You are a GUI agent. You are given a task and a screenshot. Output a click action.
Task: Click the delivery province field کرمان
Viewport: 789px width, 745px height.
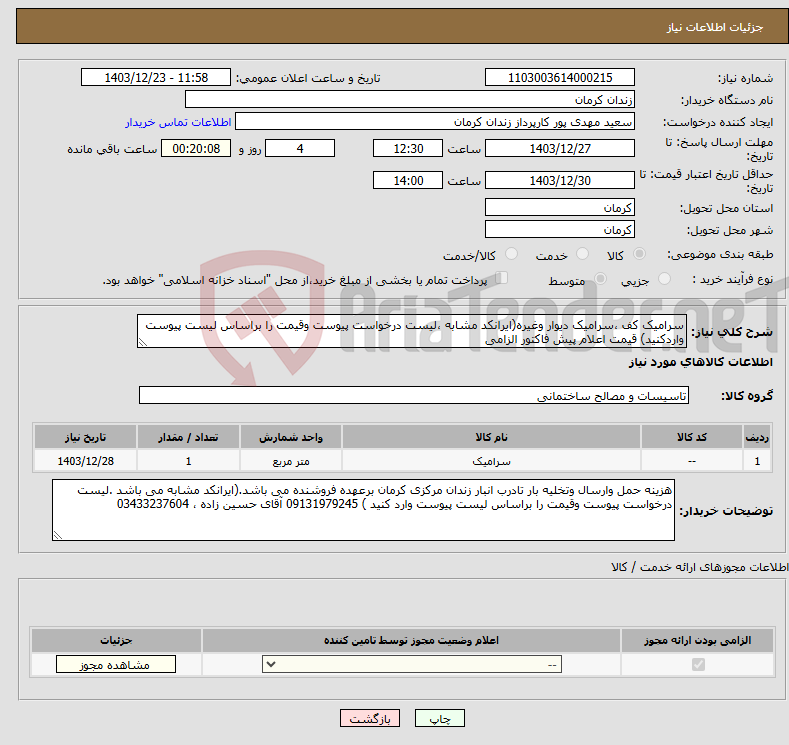tap(560, 207)
